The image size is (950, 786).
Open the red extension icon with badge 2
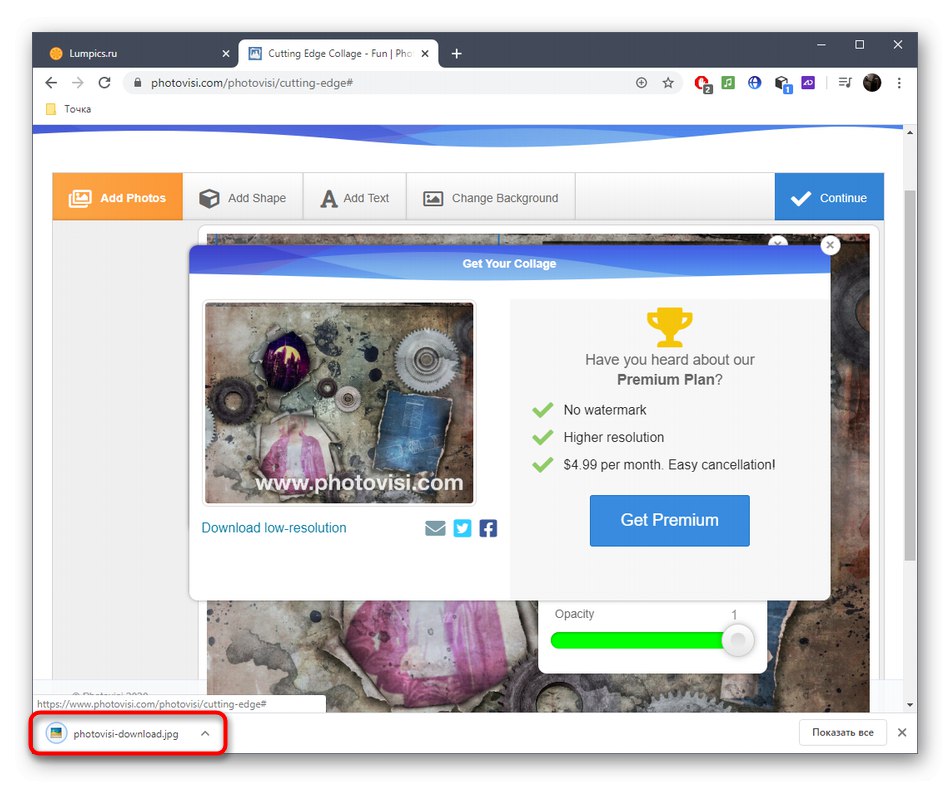[x=703, y=83]
